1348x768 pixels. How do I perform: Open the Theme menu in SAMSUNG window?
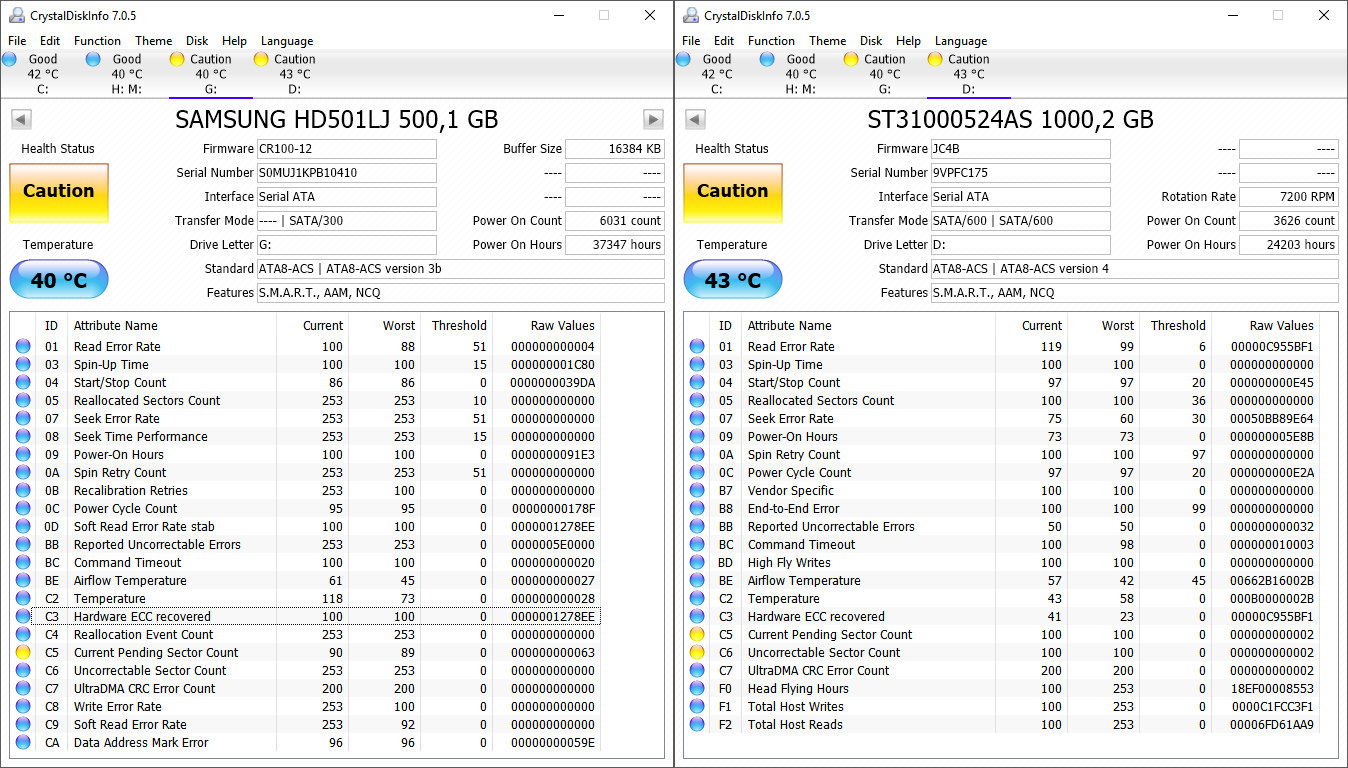153,41
